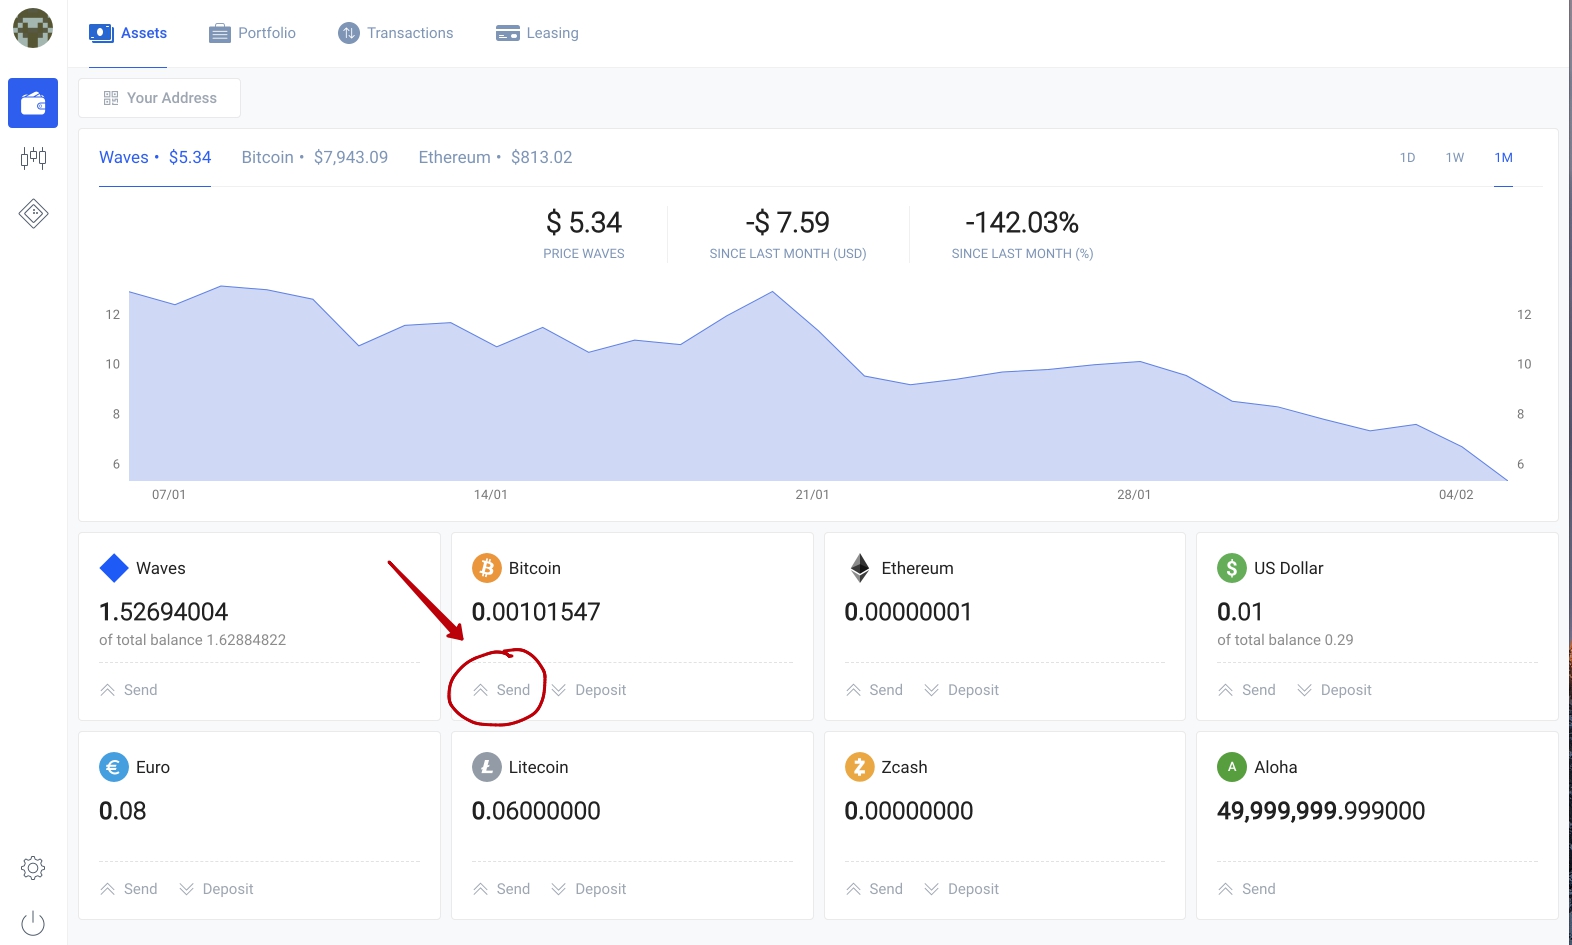Image resolution: width=1572 pixels, height=945 pixels.
Task: Open the token issuance diamond icon
Action: click(x=33, y=213)
